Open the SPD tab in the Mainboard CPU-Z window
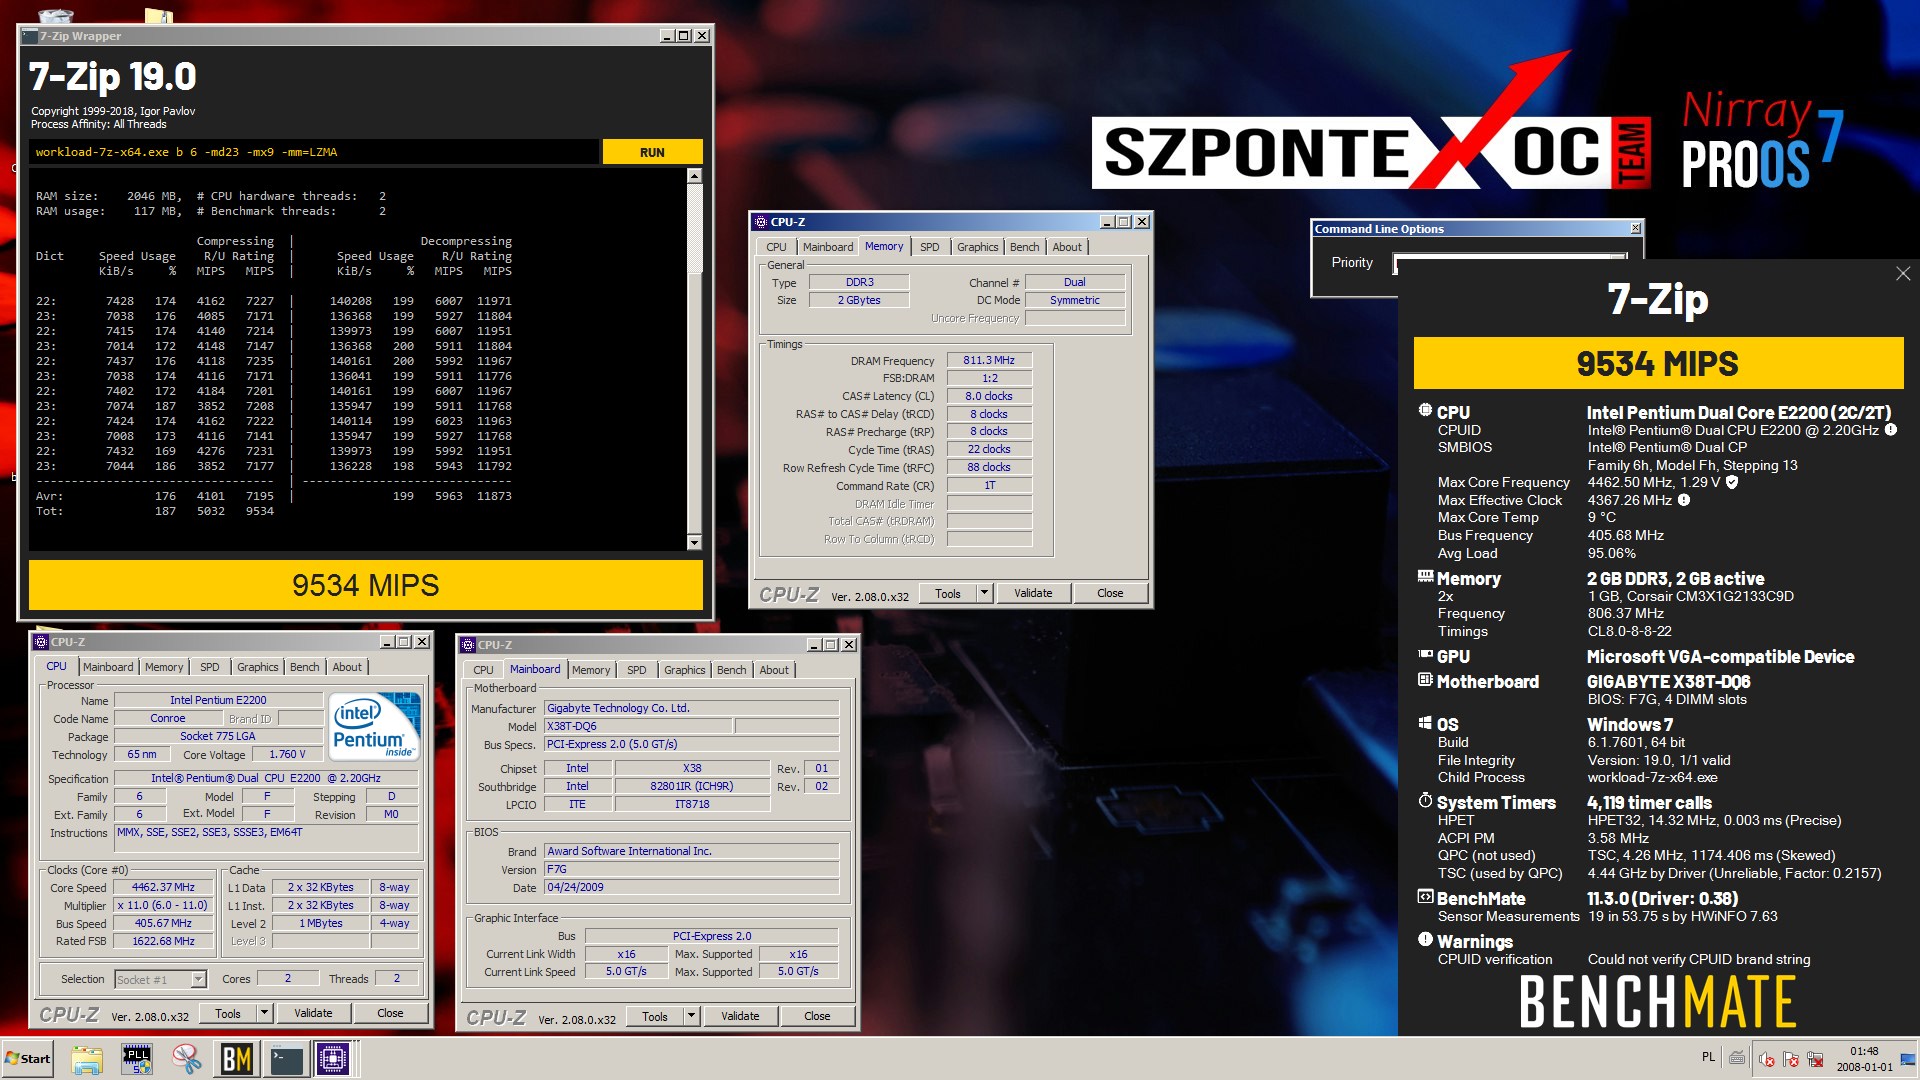 (x=636, y=670)
